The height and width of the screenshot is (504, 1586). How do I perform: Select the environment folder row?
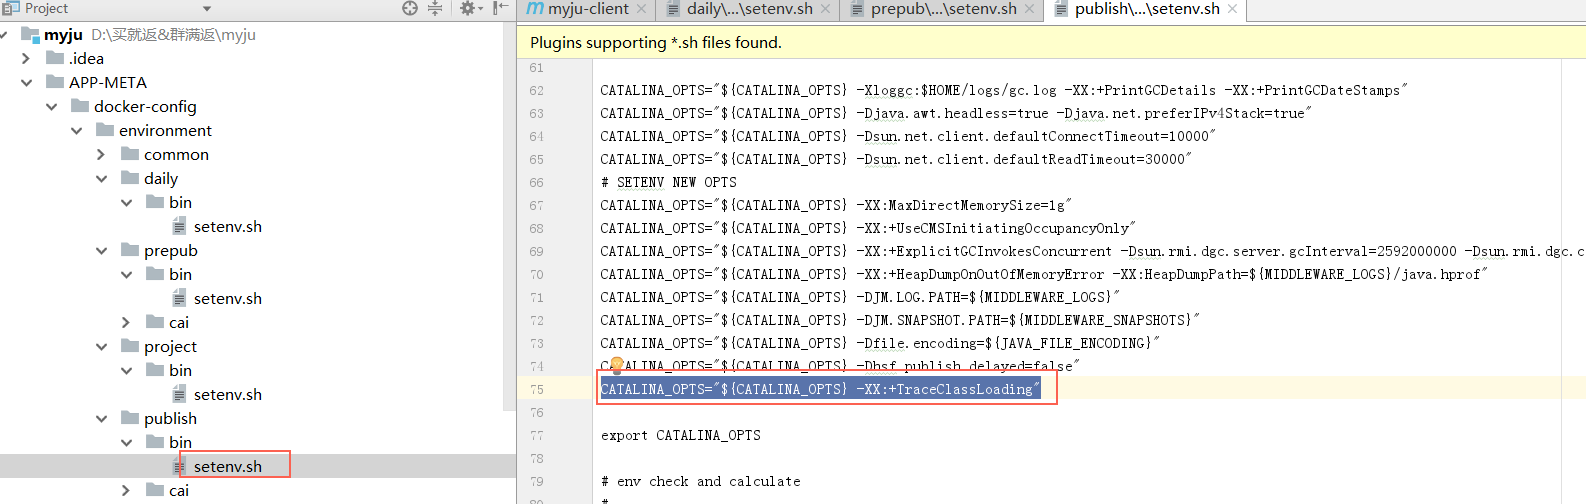pyautogui.click(x=154, y=130)
